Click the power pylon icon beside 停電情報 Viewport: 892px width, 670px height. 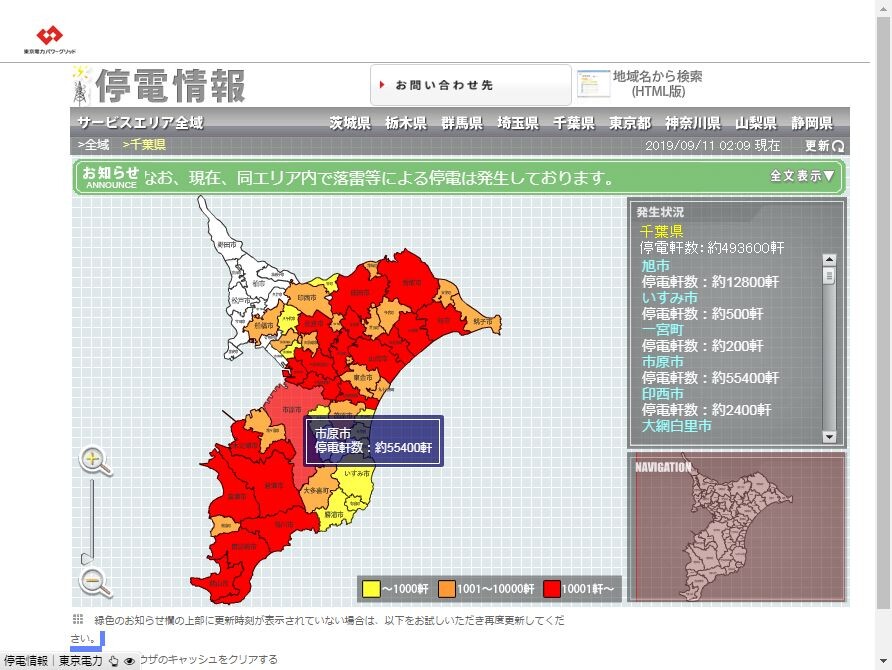coord(80,87)
